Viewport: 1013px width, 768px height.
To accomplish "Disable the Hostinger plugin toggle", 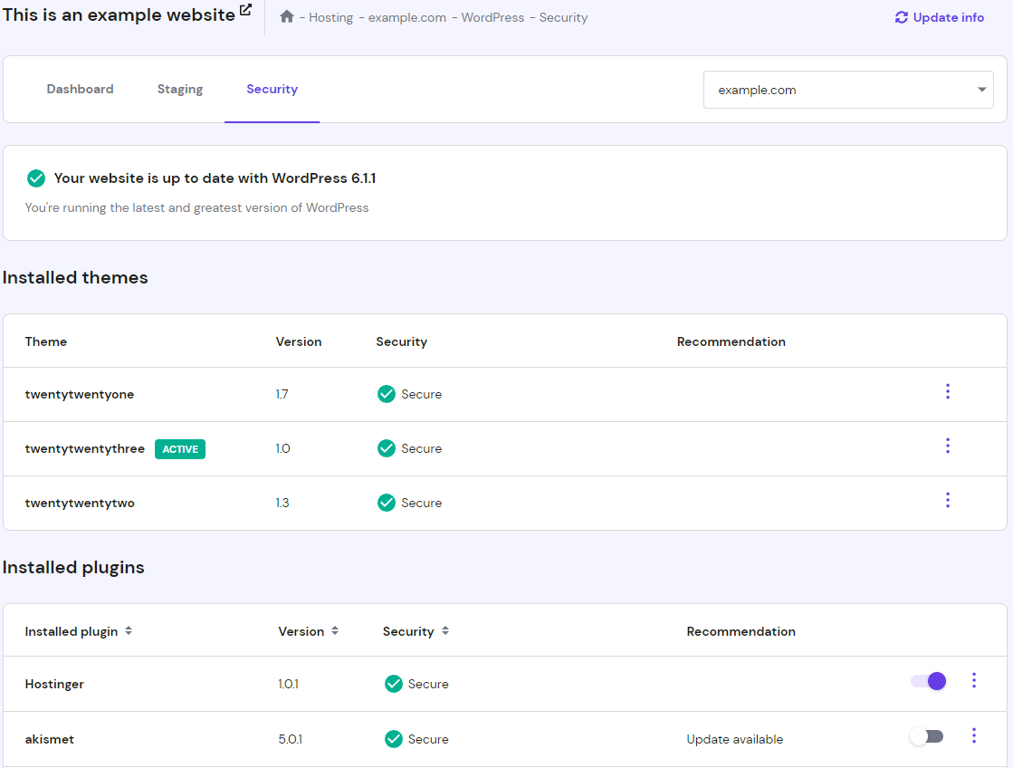I will coord(926,680).
